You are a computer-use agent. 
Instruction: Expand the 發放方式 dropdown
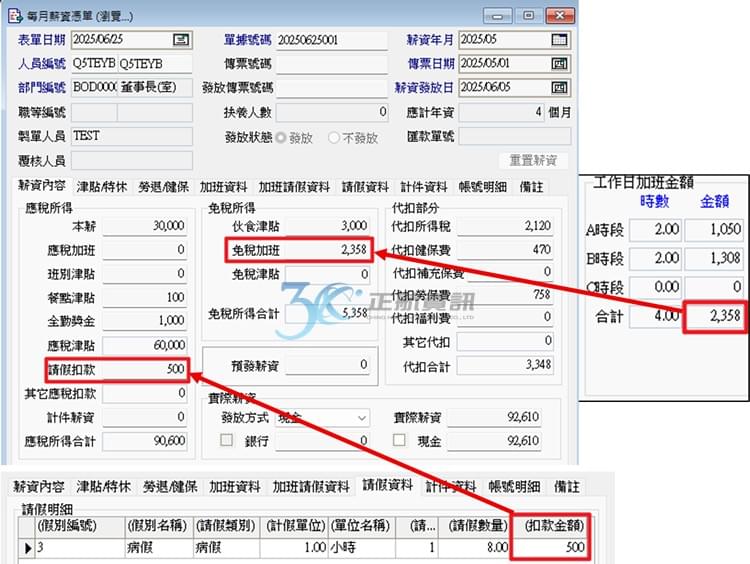coord(362,418)
